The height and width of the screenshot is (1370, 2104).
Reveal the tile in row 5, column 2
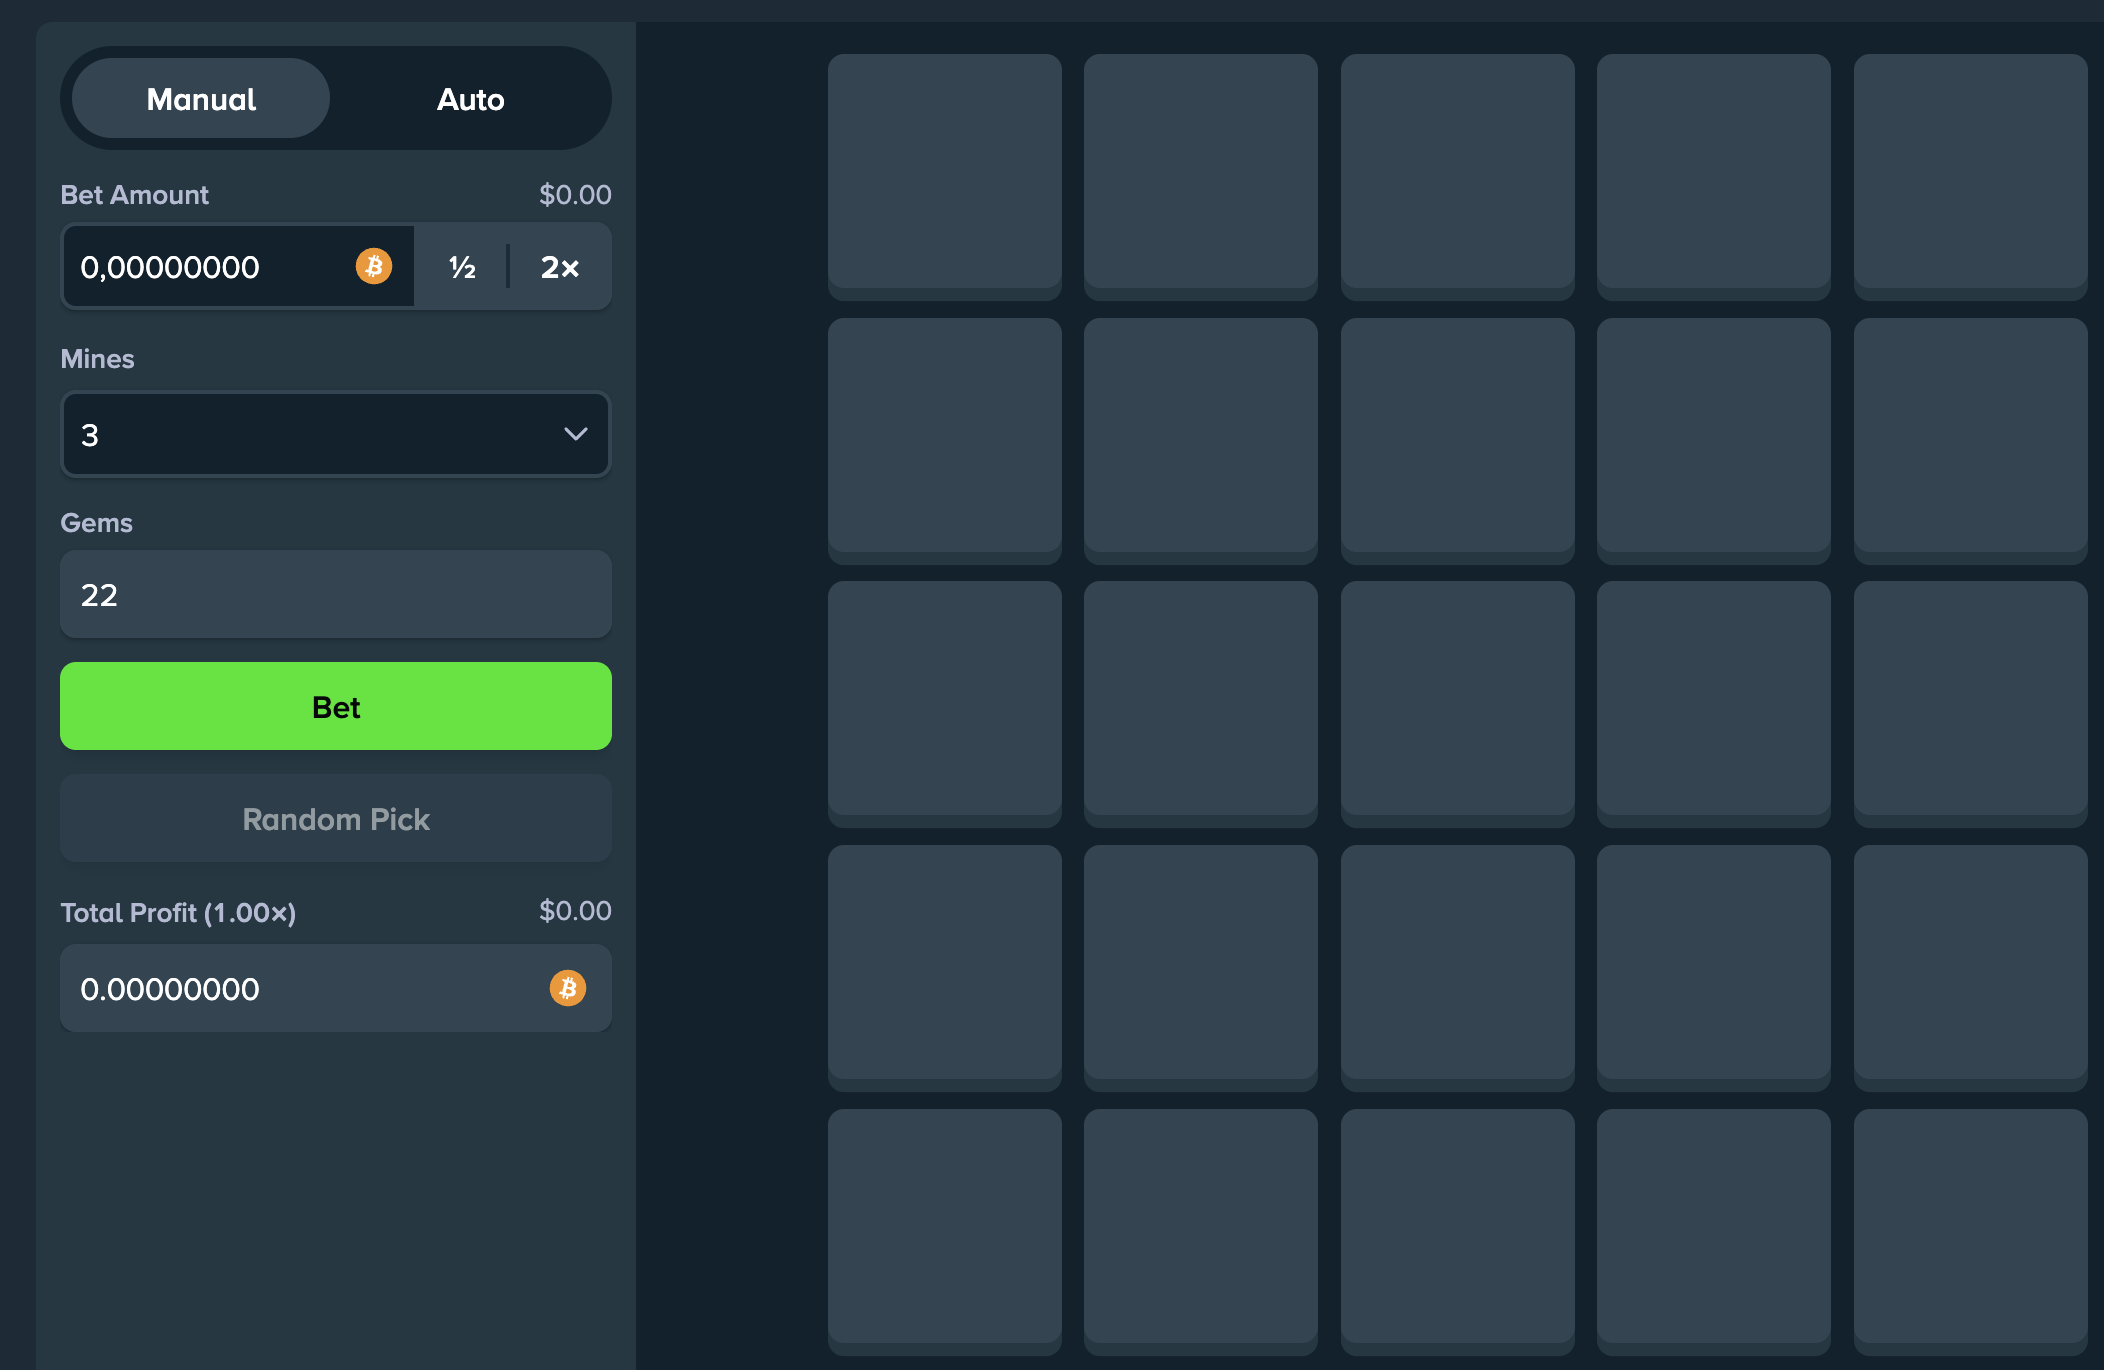coord(1201,1232)
